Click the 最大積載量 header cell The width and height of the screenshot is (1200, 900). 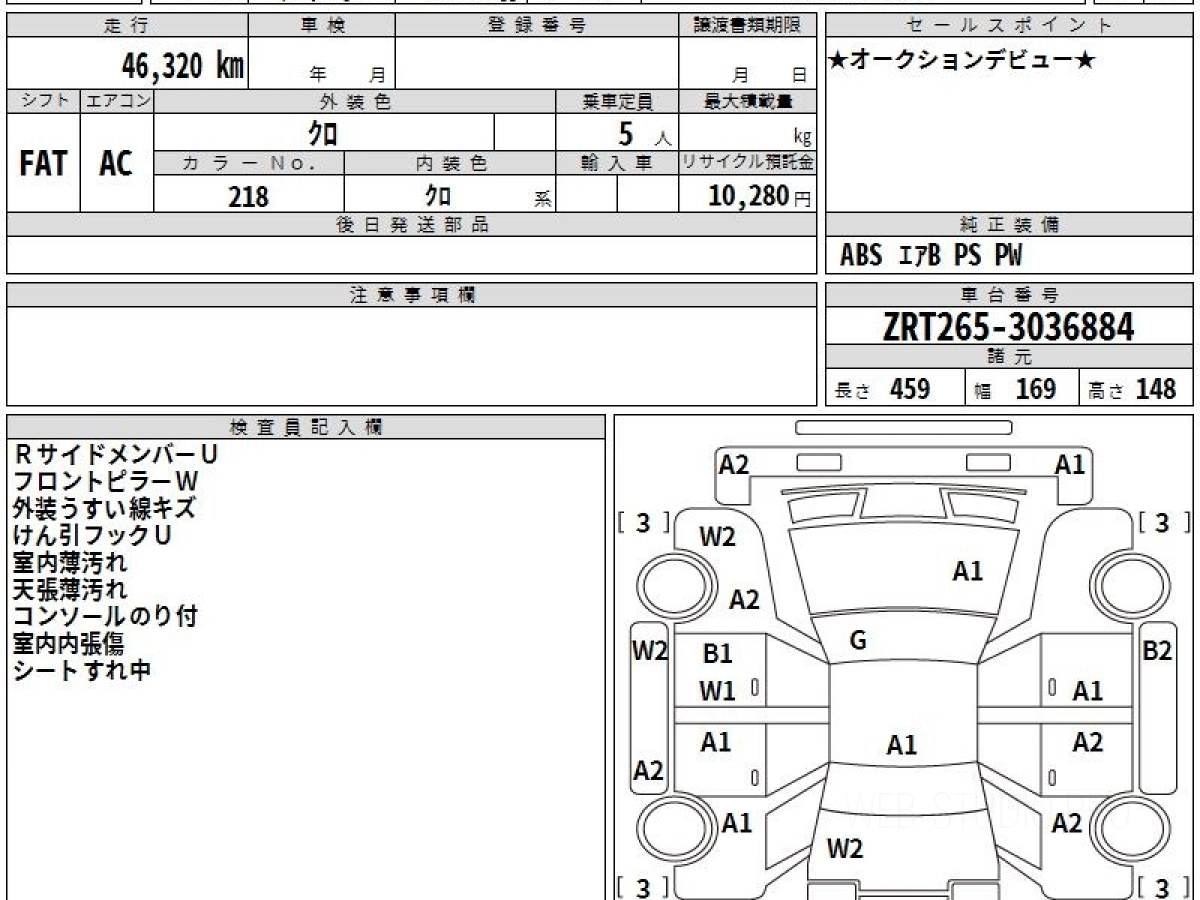tap(747, 102)
